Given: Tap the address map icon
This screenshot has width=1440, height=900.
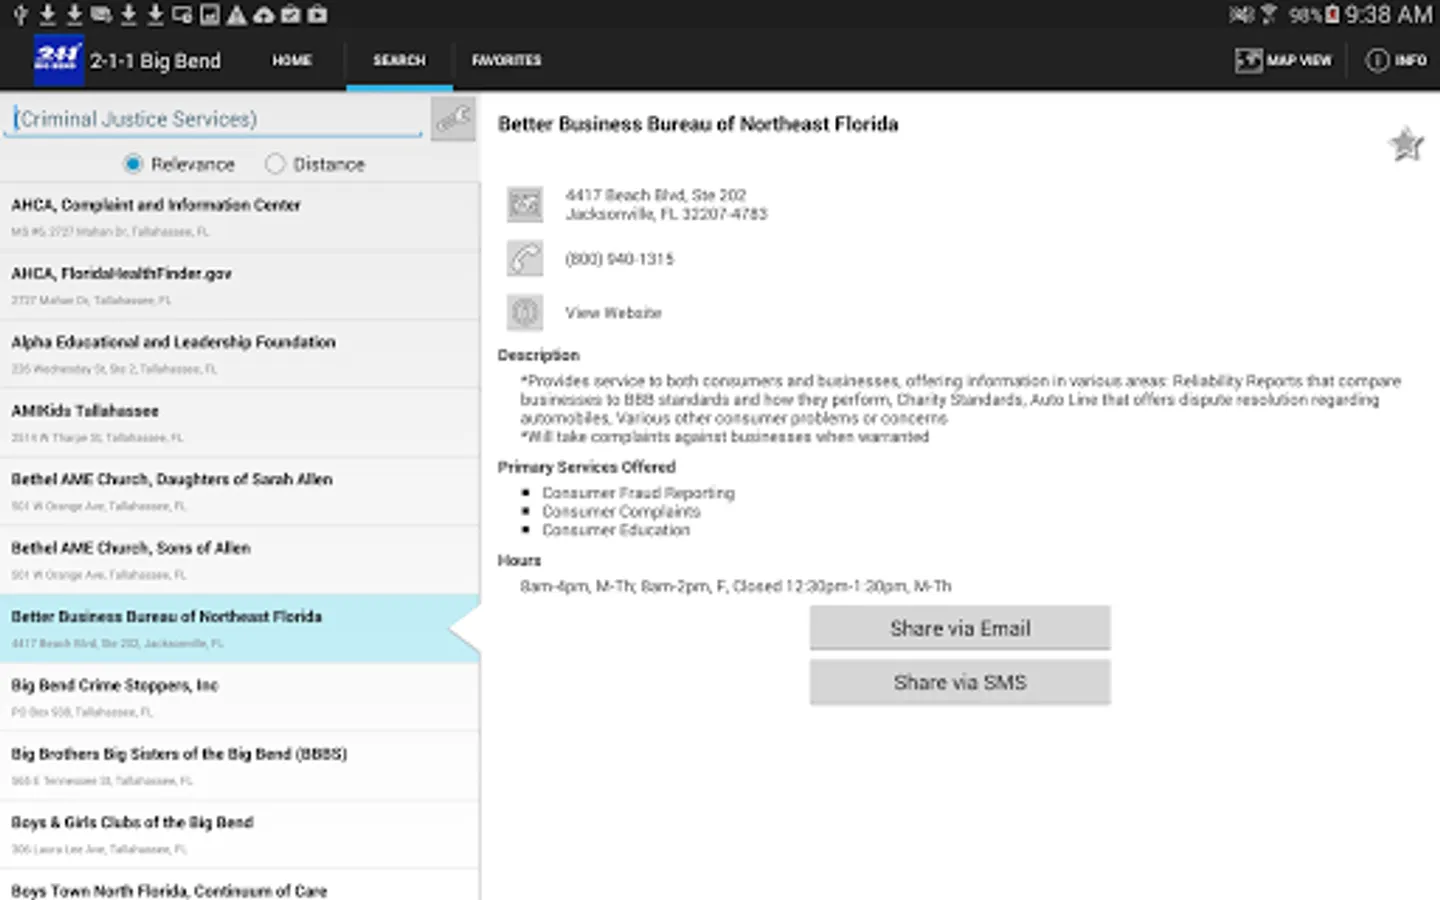Looking at the screenshot, I should pyautogui.click(x=525, y=204).
